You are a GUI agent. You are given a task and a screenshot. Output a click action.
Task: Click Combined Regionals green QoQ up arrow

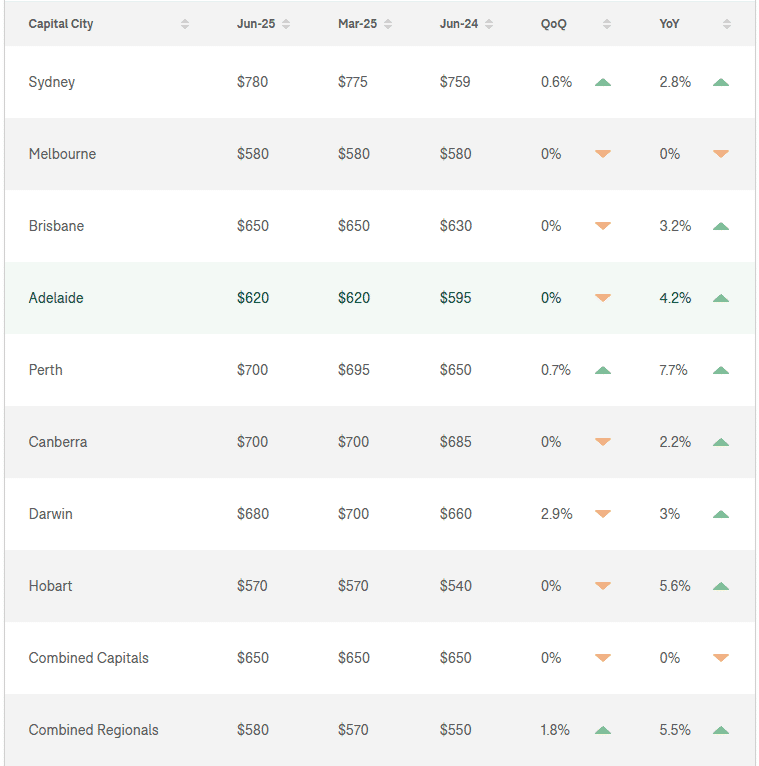[602, 730]
